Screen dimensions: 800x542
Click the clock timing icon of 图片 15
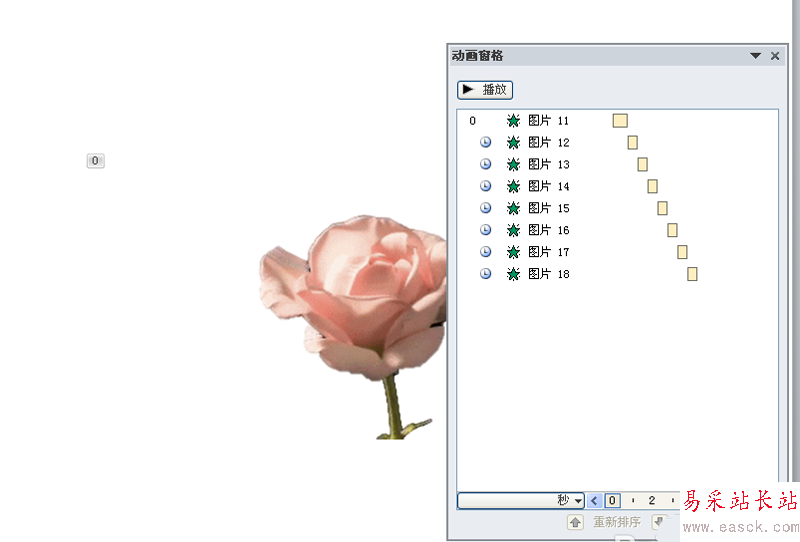point(486,208)
